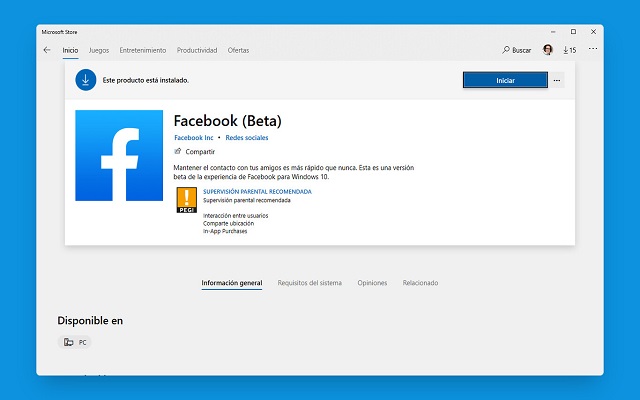The width and height of the screenshot is (640, 400).
Task: Go back with the arrow icon
Action: (47, 50)
